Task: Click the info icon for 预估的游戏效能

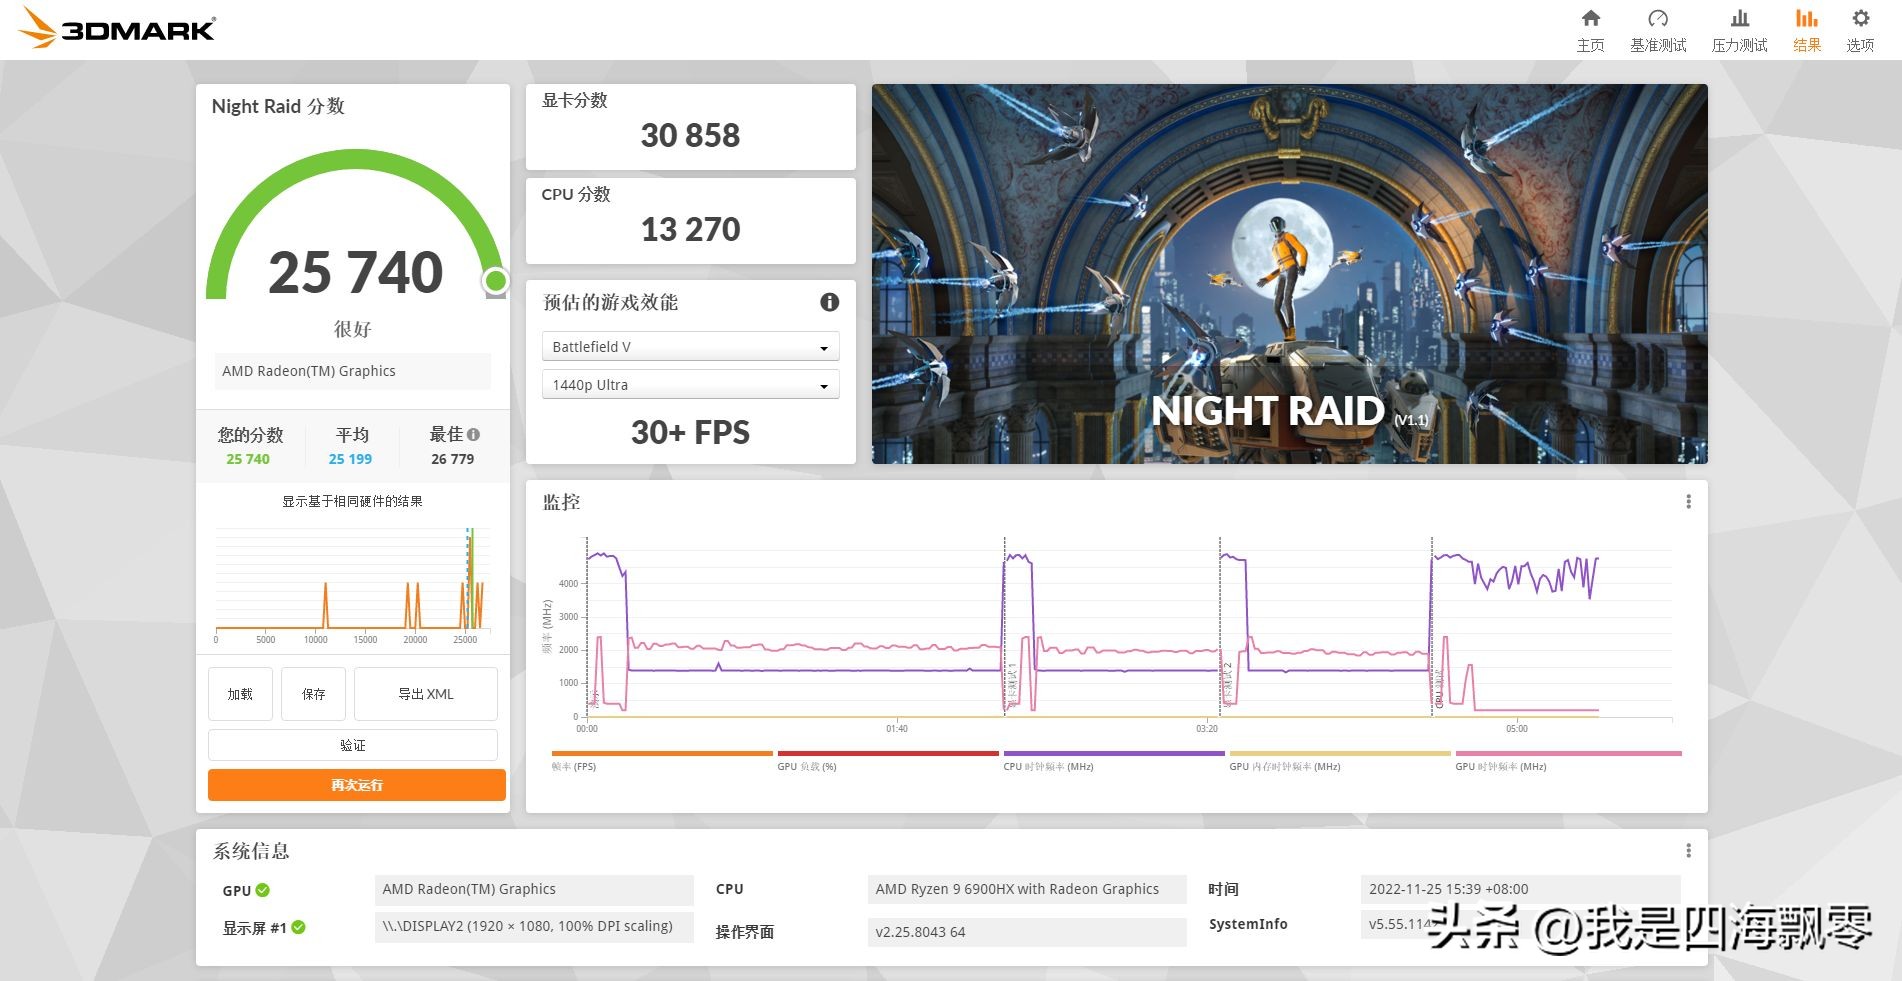Action: [829, 302]
